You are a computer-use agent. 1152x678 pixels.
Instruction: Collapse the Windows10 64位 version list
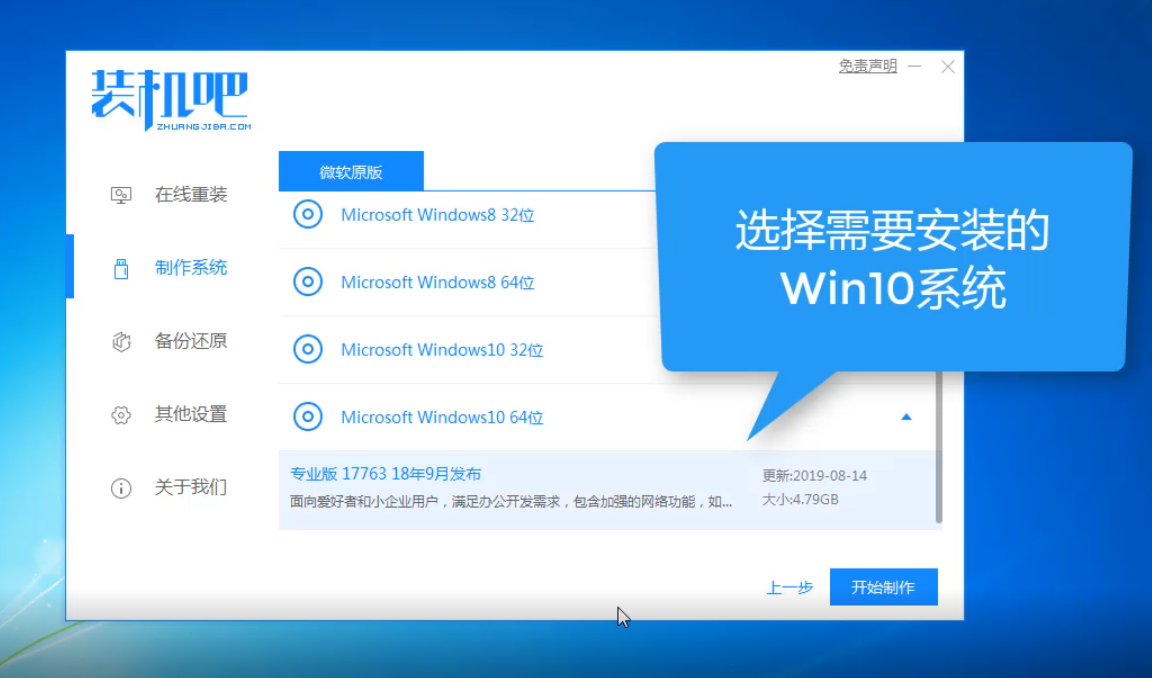tap(905, 417)
